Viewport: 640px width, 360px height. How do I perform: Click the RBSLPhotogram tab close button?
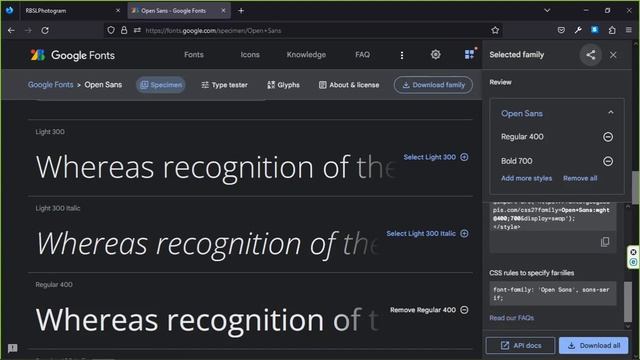tap(118, 11)
